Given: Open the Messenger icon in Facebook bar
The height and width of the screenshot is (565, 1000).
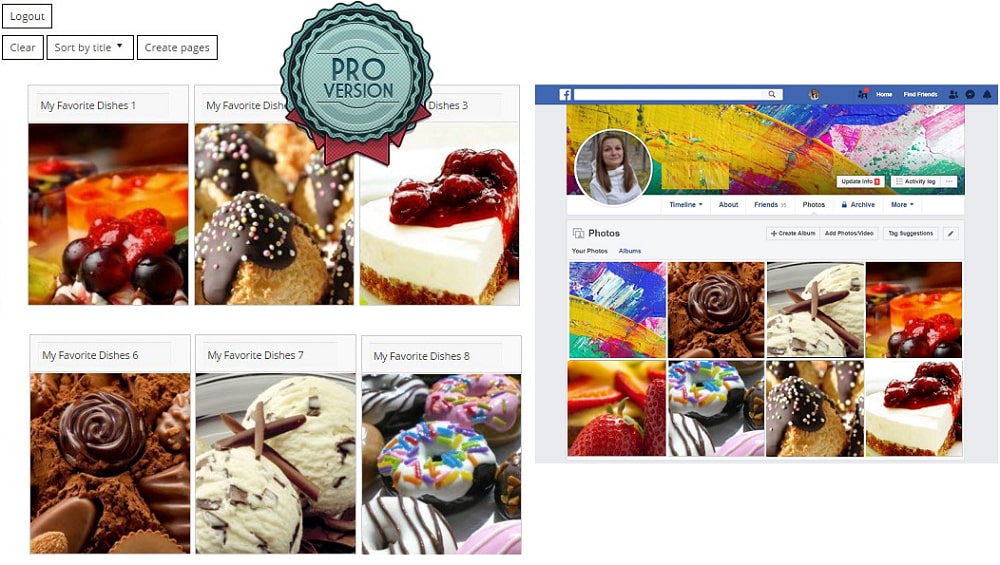Looking at the screenshot, I should 970,94.
